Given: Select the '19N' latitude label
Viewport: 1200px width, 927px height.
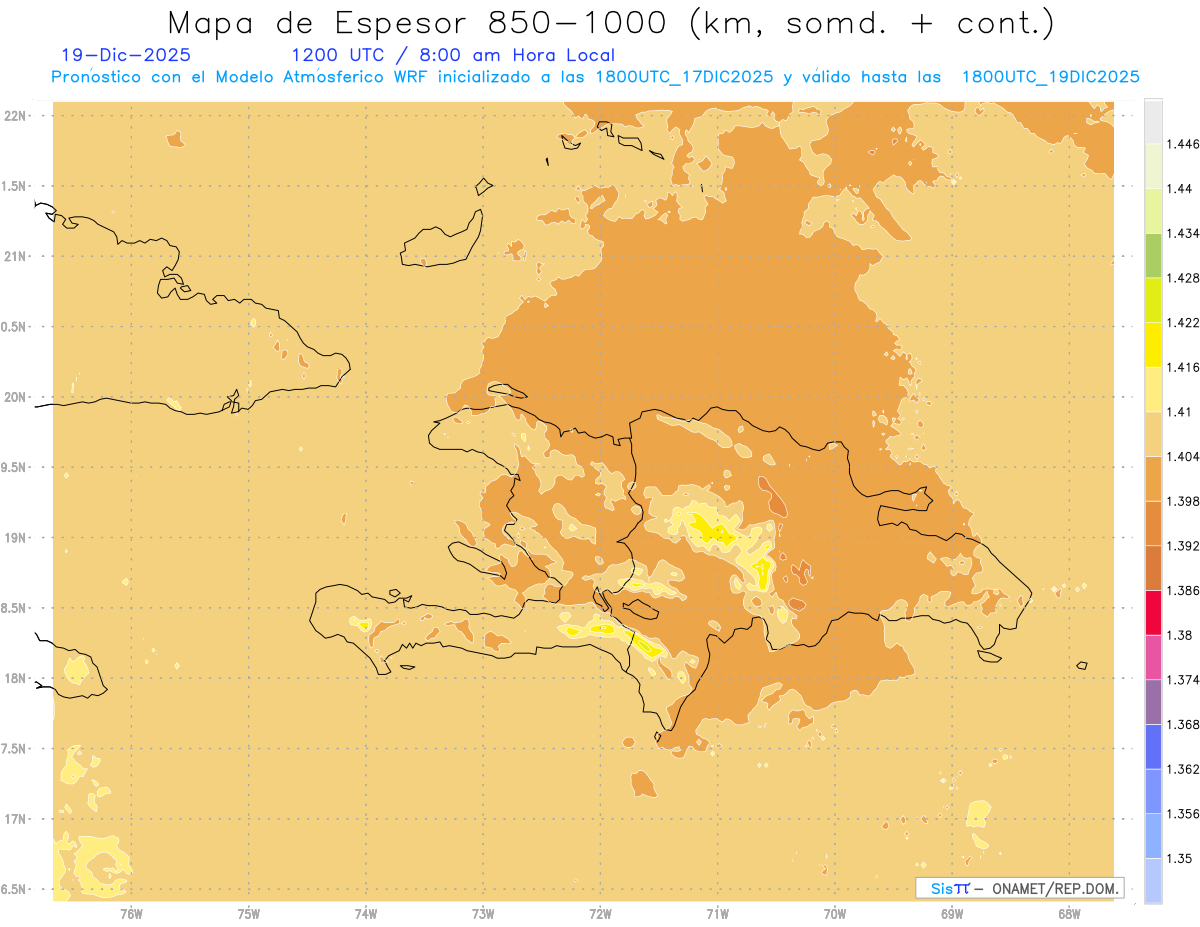Looking at the screenshot, I should coord(16,537).
